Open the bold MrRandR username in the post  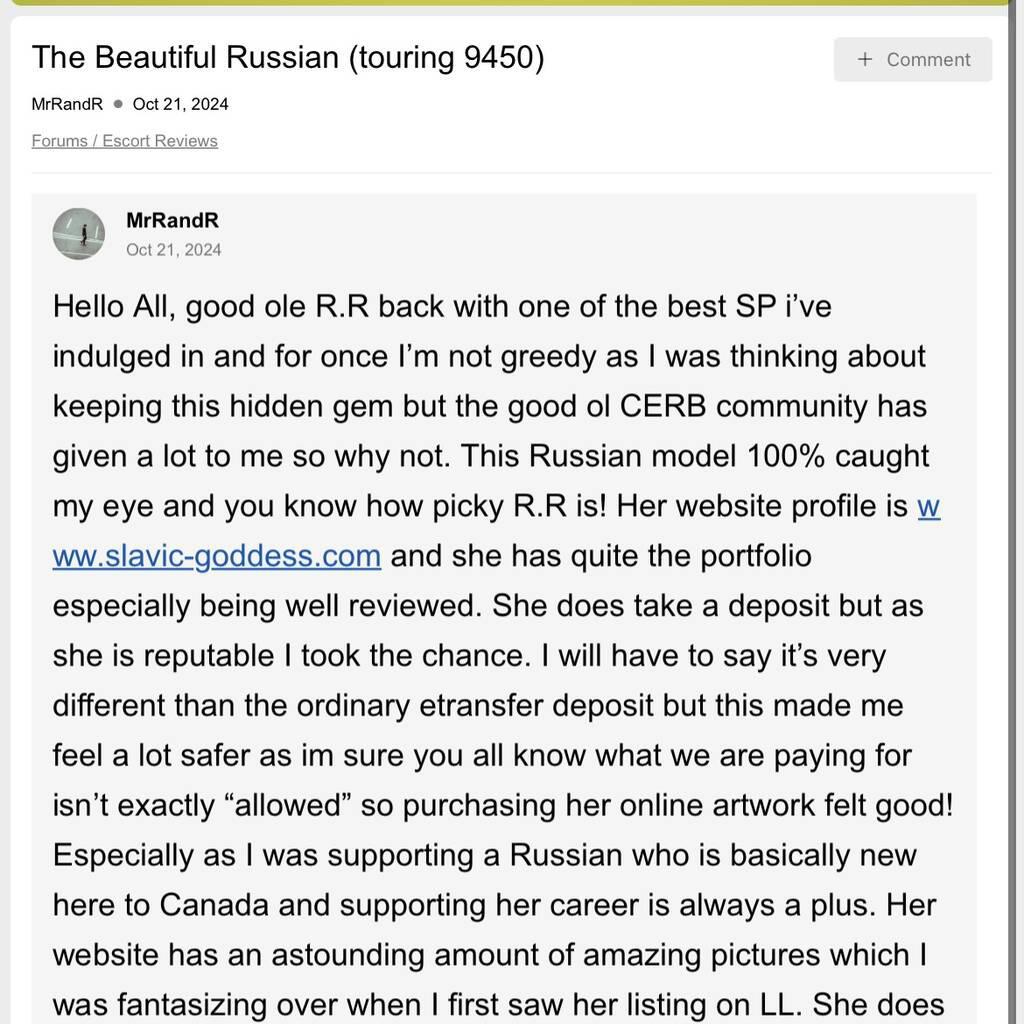(x=172, y=220)
